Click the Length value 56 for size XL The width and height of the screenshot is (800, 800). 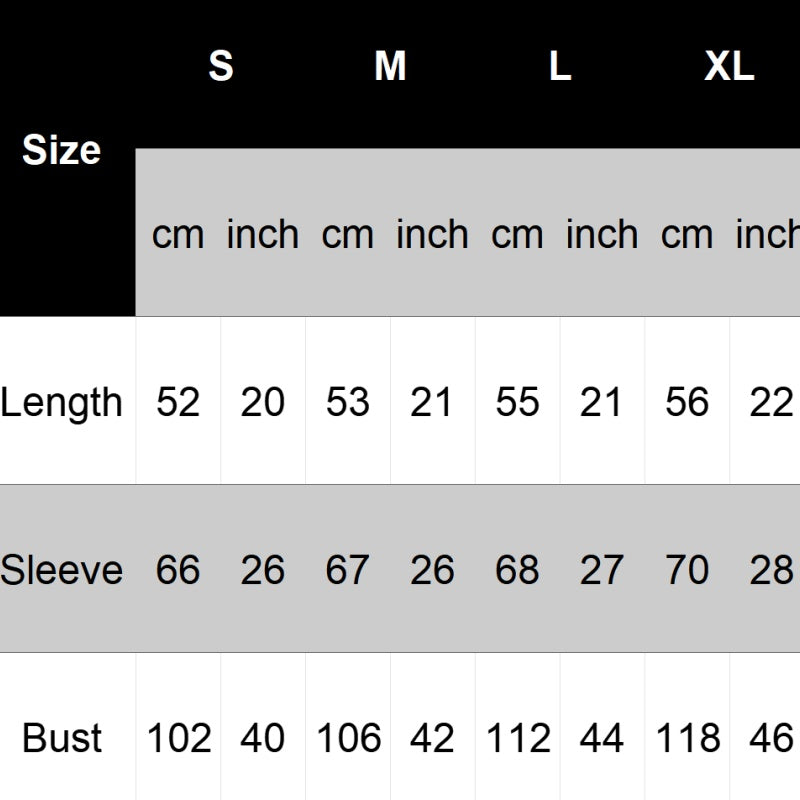coord(687,402)
